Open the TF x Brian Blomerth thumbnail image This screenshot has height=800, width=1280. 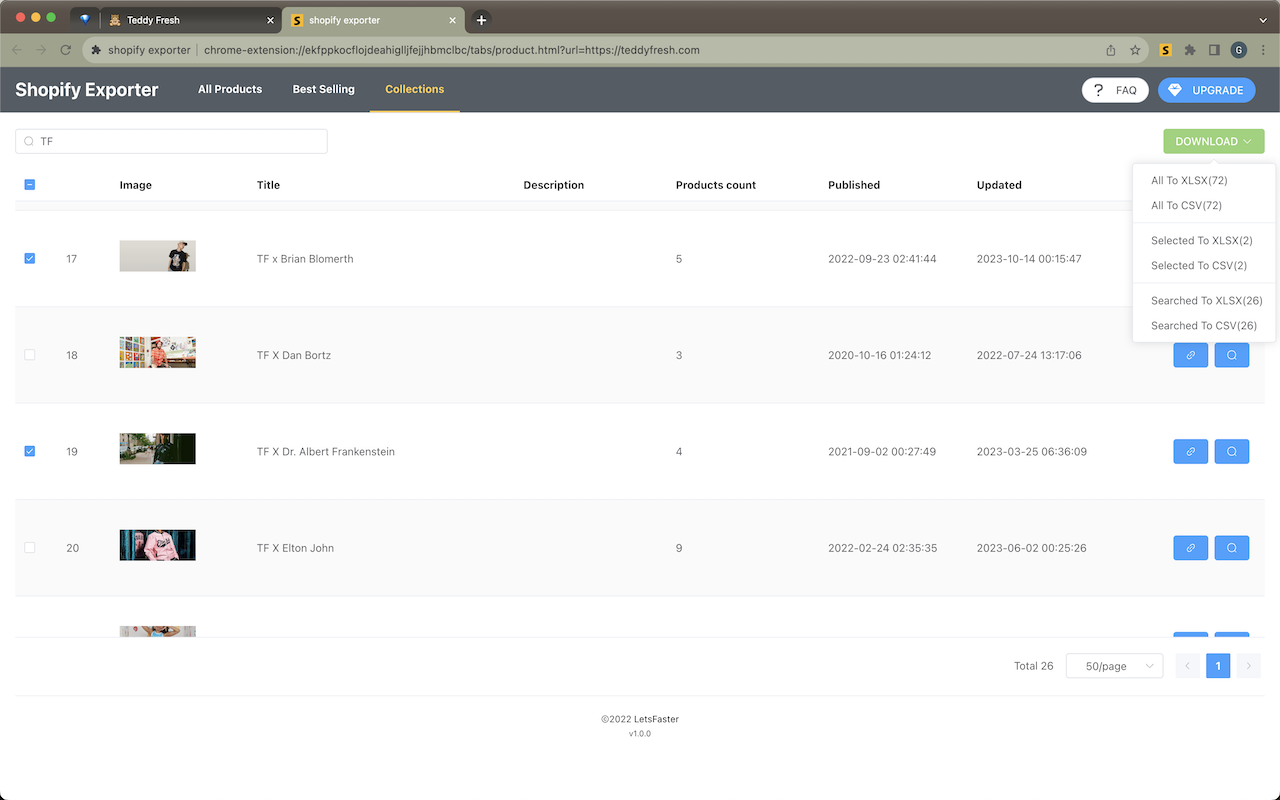(157, 256)
